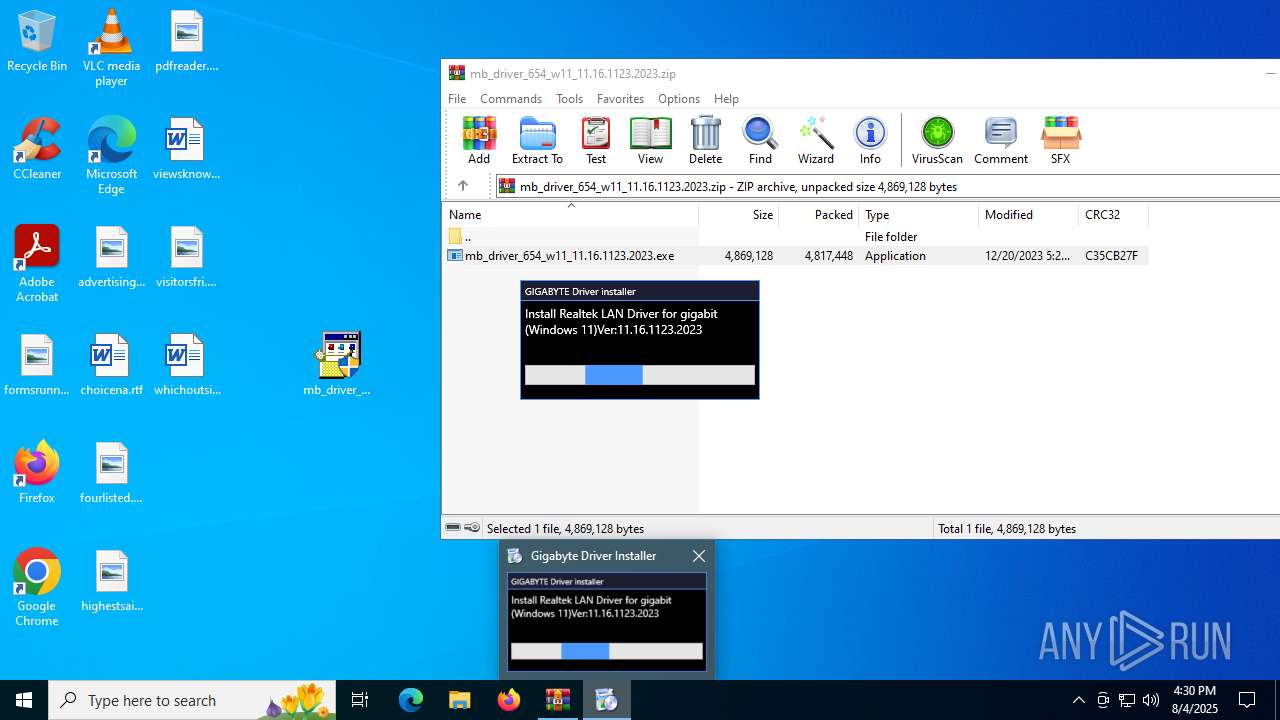The width and height of the screenshot is (1280, 720).
Task: Select the Firefox desktop icon
Action: pyautogui.click(x=37, y=473)
